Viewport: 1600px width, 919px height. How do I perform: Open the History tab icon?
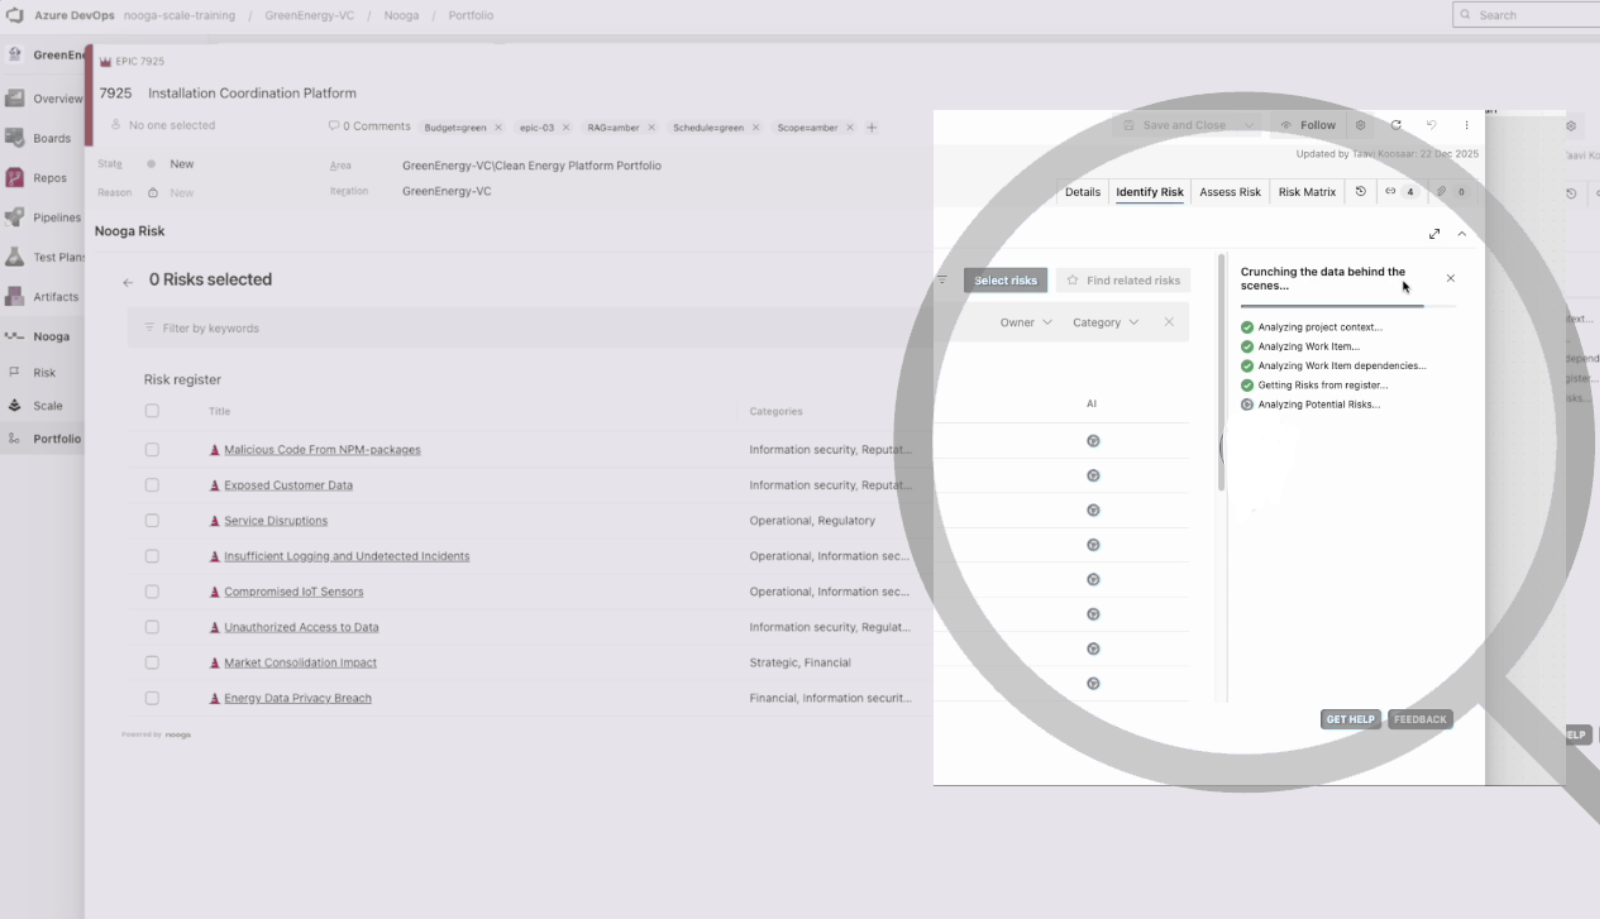(x=1360, y=191)
